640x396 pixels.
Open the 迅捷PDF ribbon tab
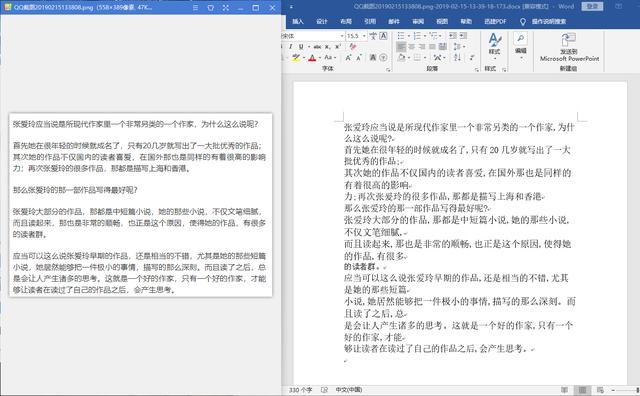[495, 21]
